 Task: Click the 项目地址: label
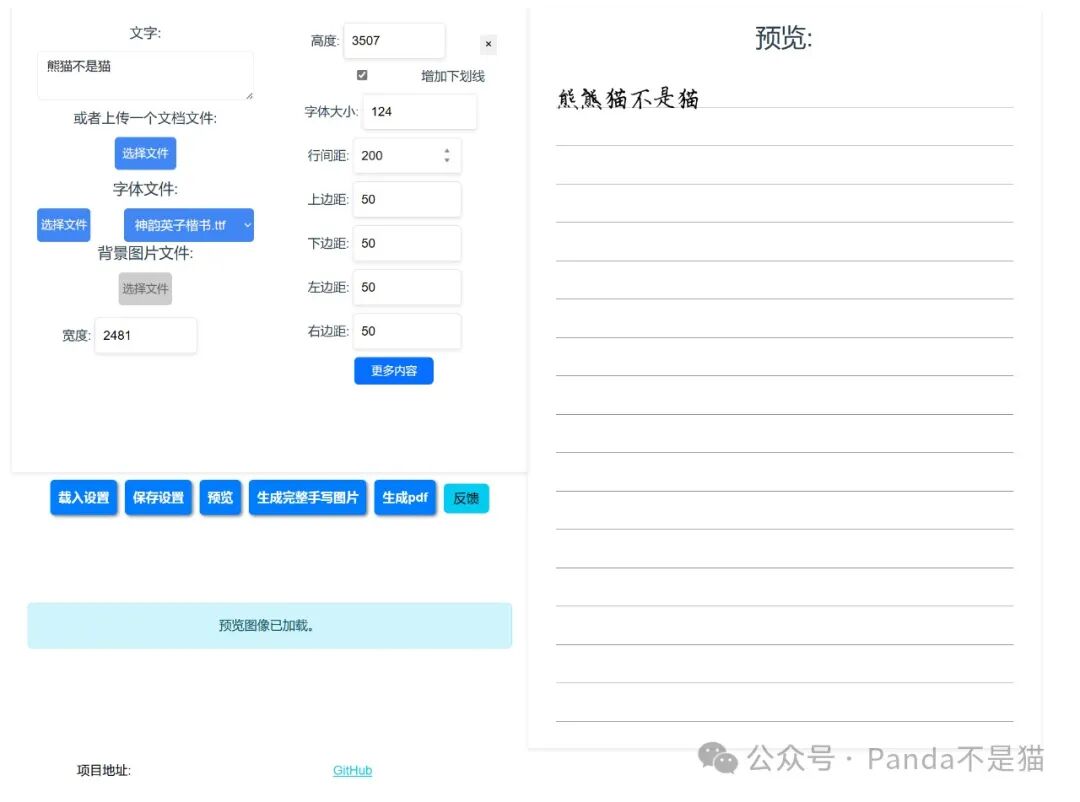click(104, 770)
